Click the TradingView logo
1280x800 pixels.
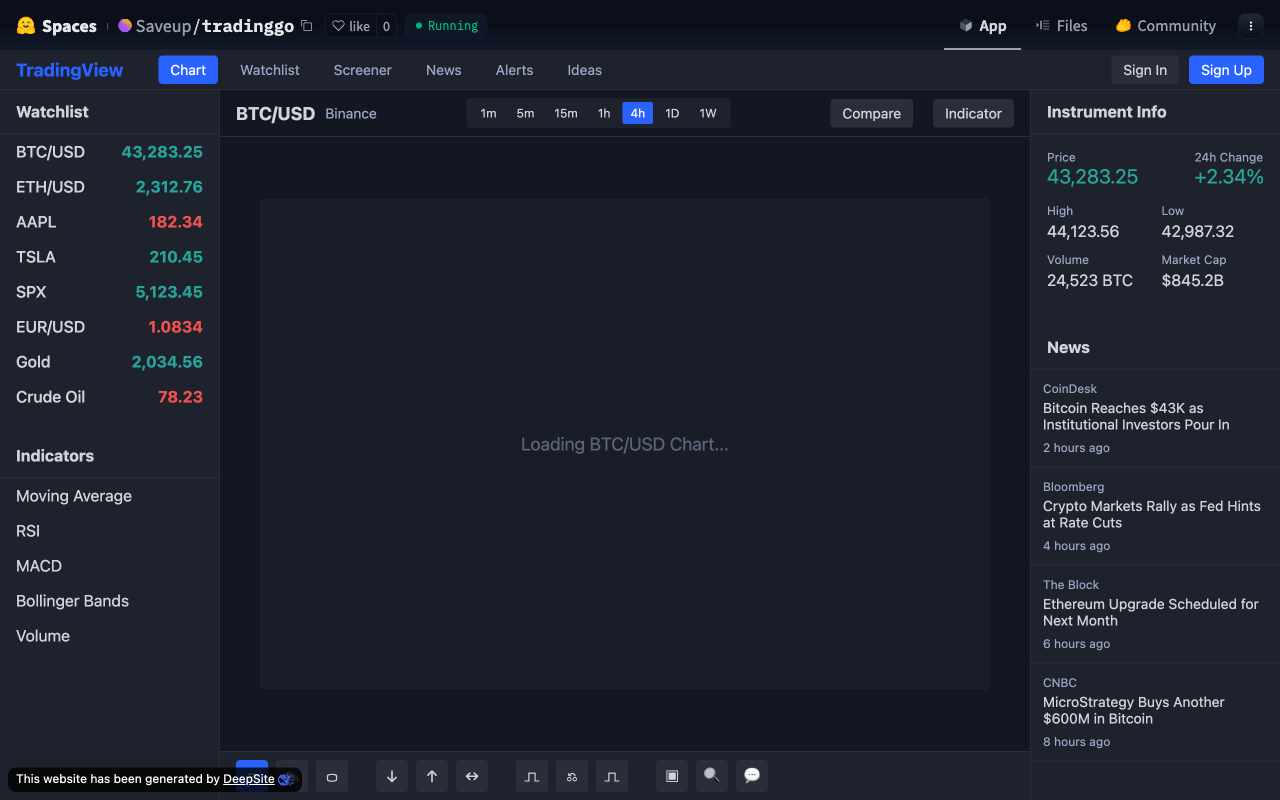pos(70,70)
